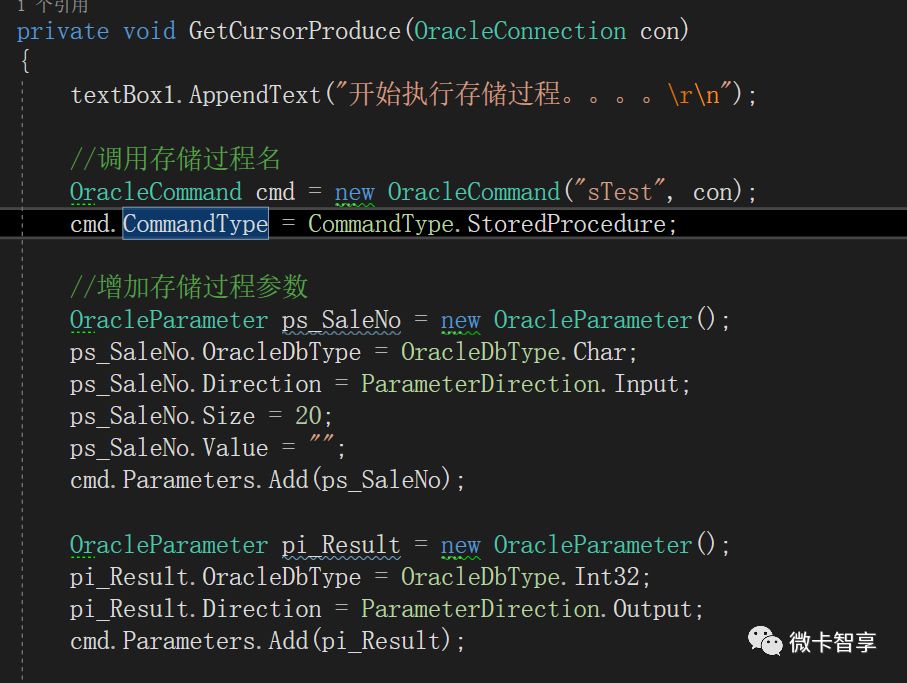Click cmd.Parameters.Add(ps_SaleNo) line

[x=267, y=480]
